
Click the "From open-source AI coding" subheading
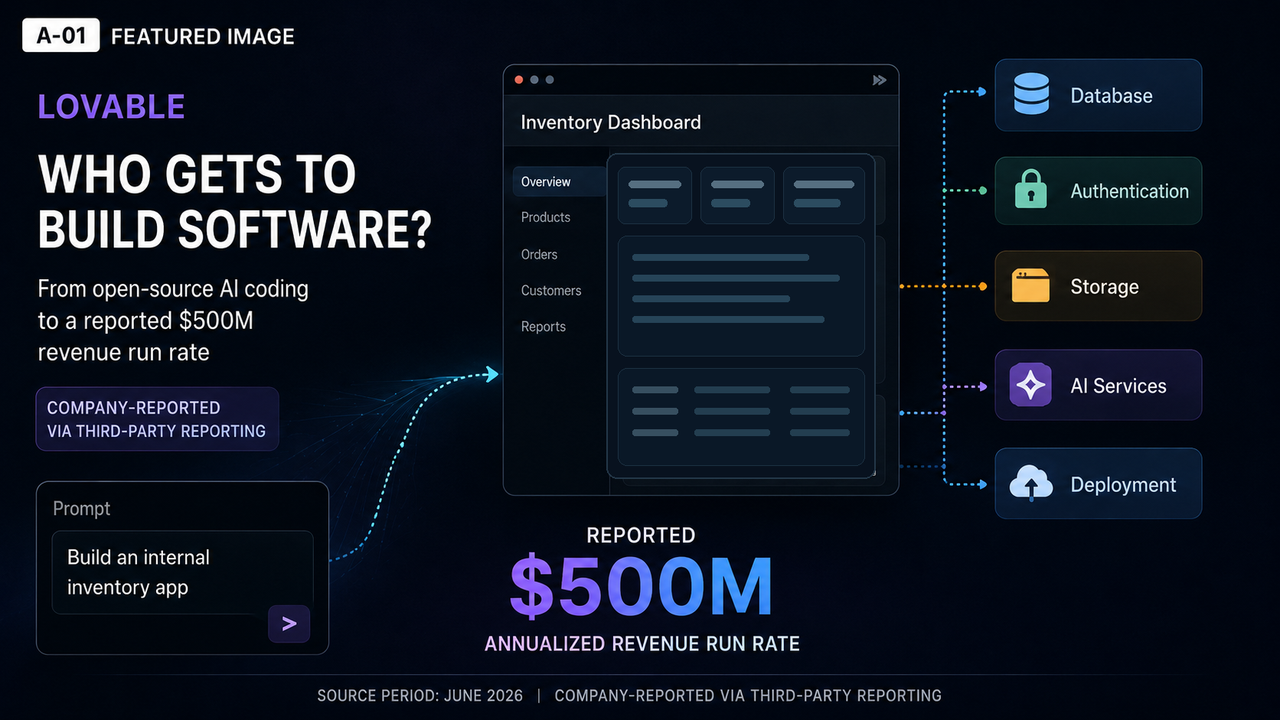pyautogui.click(x=173, y=289)
